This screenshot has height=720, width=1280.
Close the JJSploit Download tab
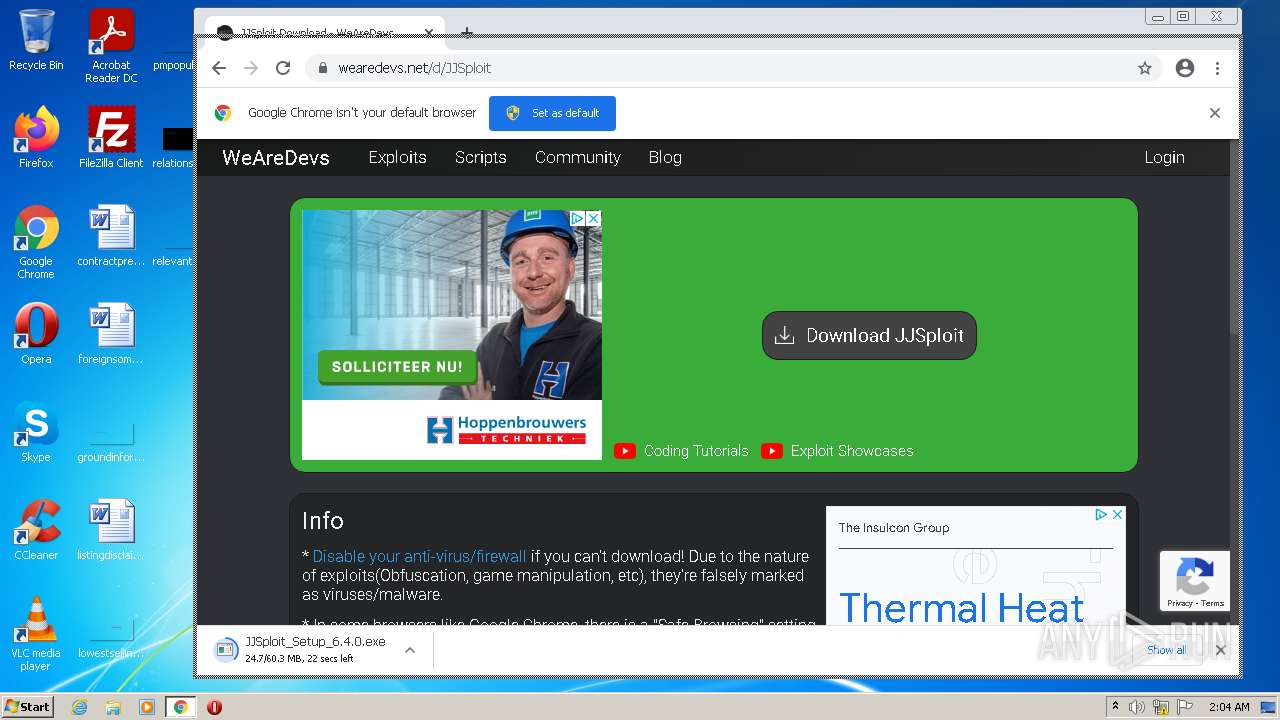(x=429, y=33)
